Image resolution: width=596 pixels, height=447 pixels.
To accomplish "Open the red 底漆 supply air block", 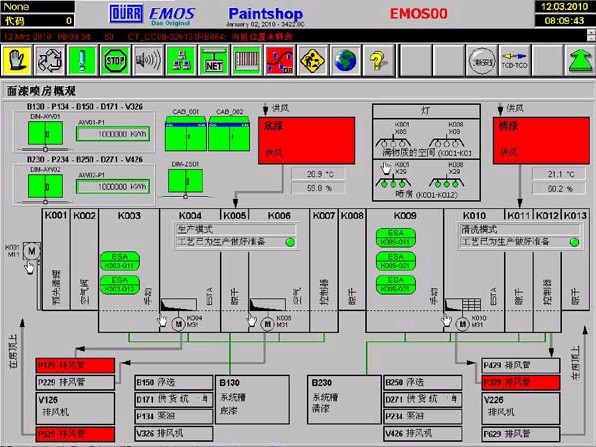I will pyautogui.click(x=306, y=141).
